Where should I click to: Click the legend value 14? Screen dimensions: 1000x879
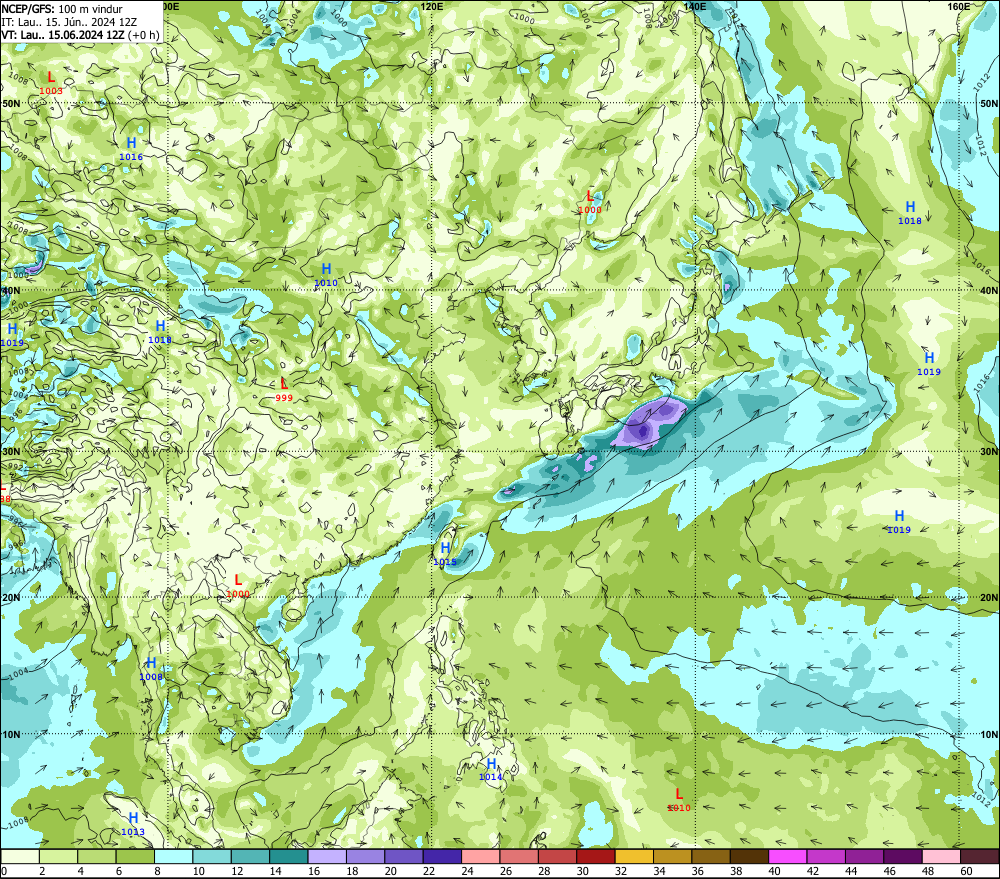coord(275,871)
